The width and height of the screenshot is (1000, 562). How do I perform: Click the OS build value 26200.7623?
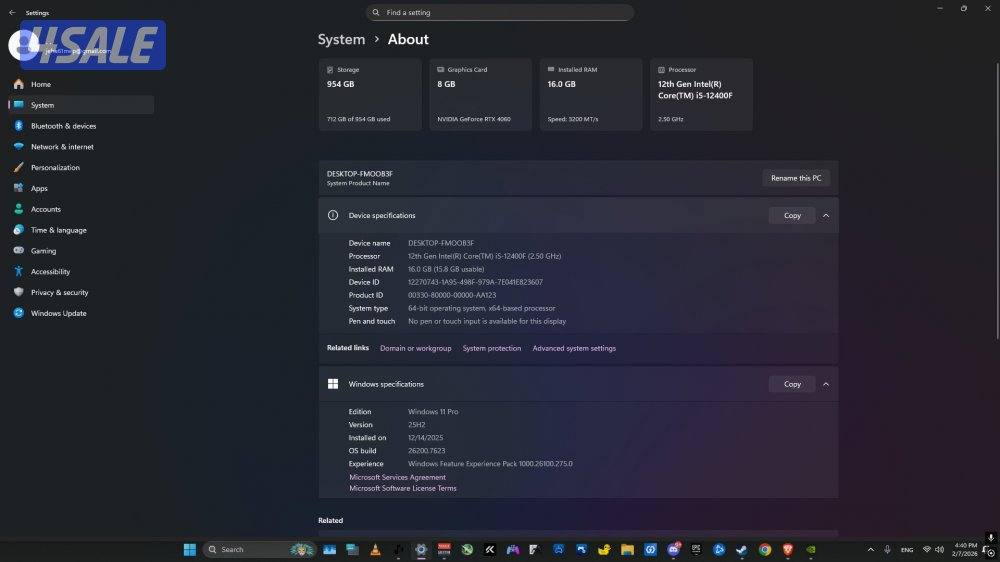427,451
